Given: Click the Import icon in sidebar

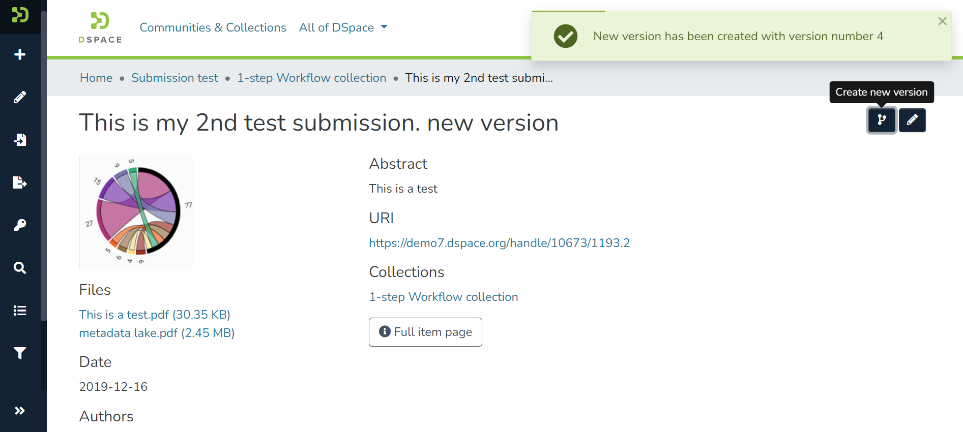Looking at the screenshot, I should (19, 140).
